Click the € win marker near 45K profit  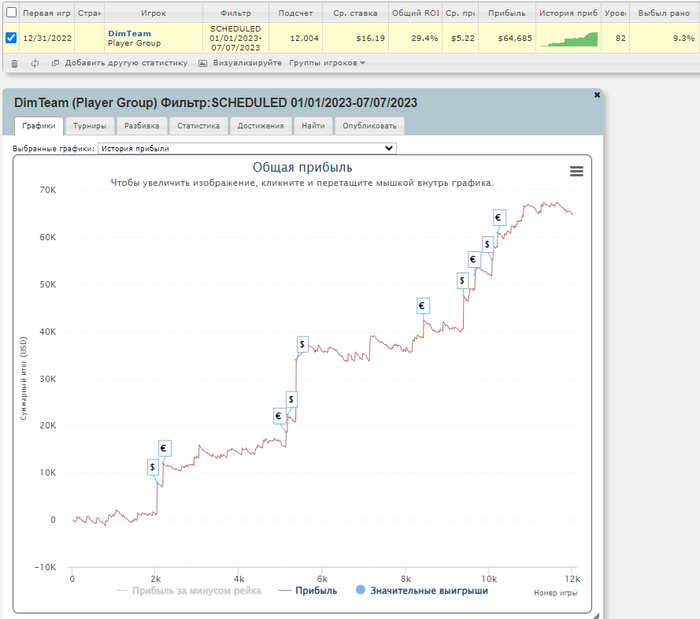pyautogui.click(x=422, y=306)
